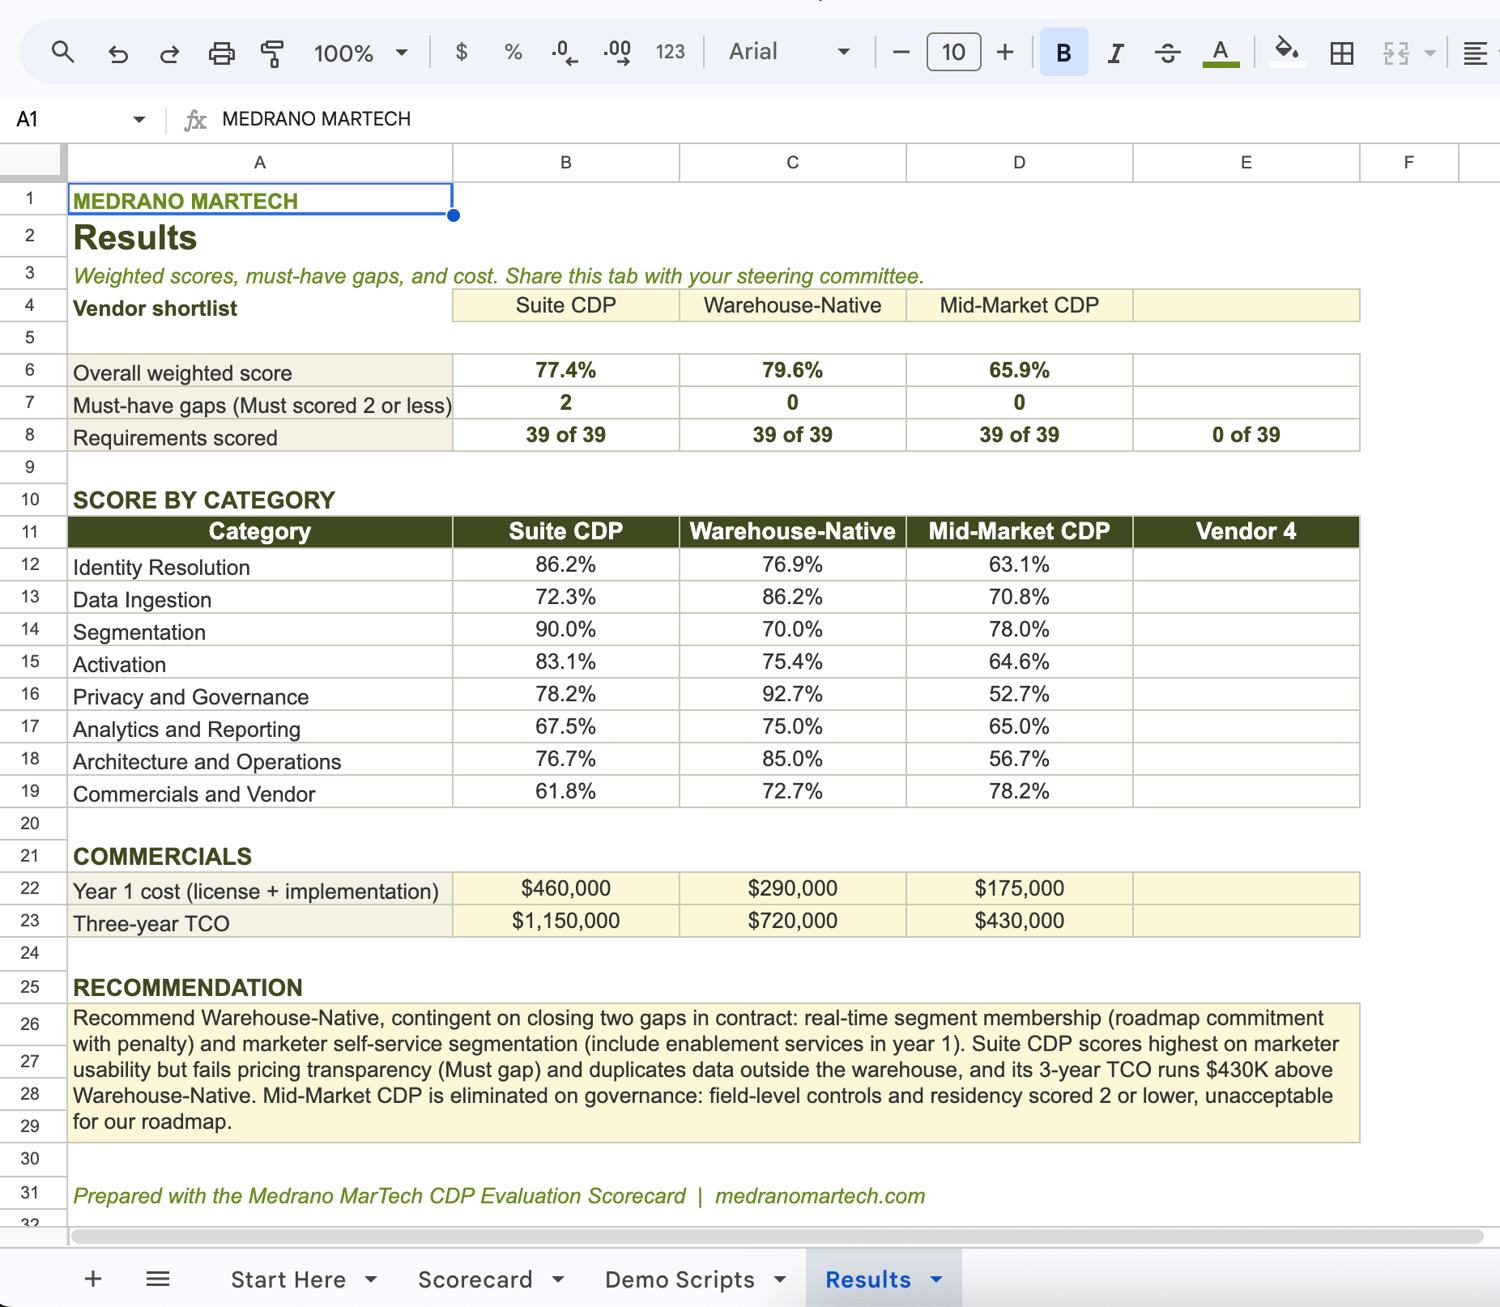Open the borders tool

[x=1342, y=52]
